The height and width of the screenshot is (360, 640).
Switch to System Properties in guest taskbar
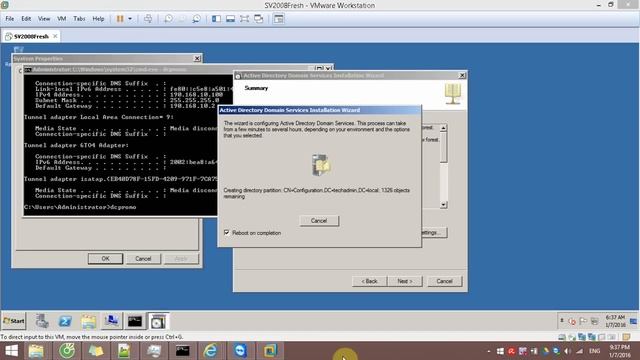111,321
